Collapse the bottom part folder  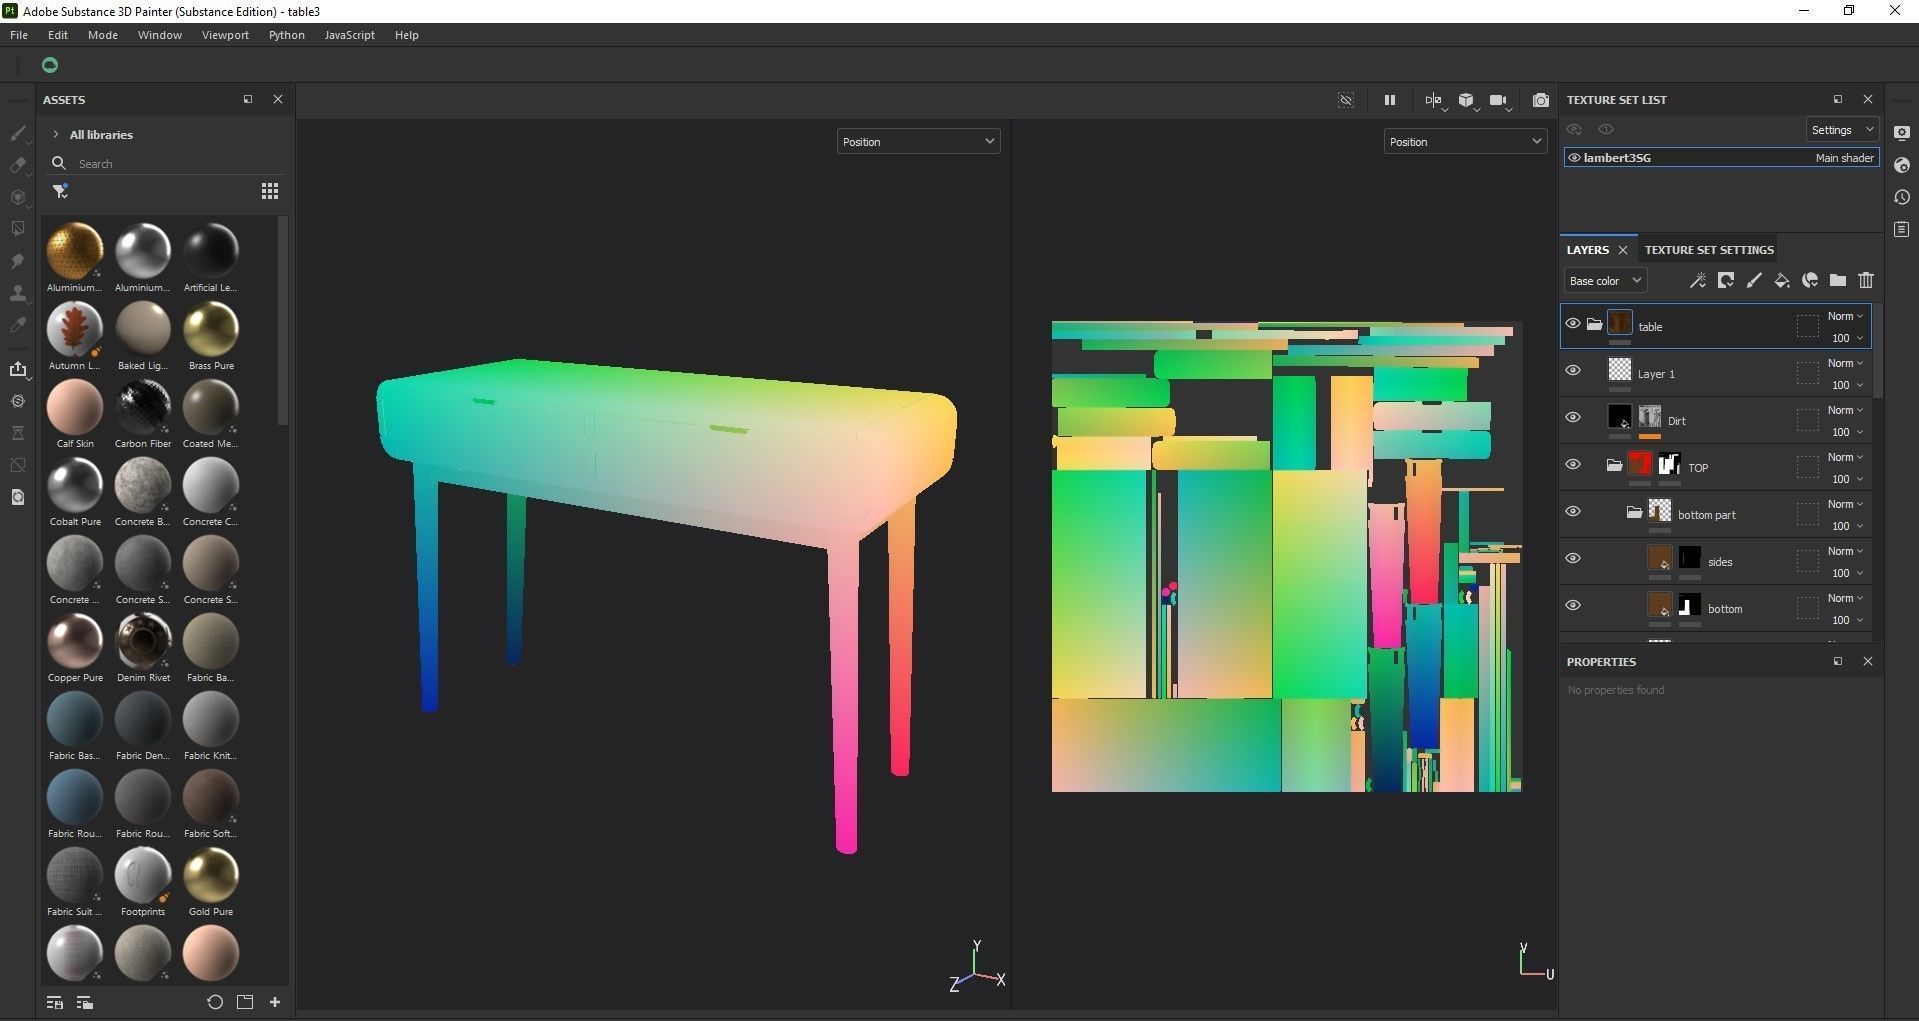click(1634, 512)
